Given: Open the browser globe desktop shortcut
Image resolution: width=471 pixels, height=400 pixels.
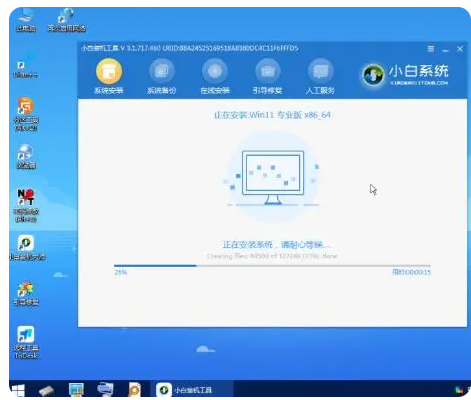Looking at the screenshot, I should (x=26, y=156).
